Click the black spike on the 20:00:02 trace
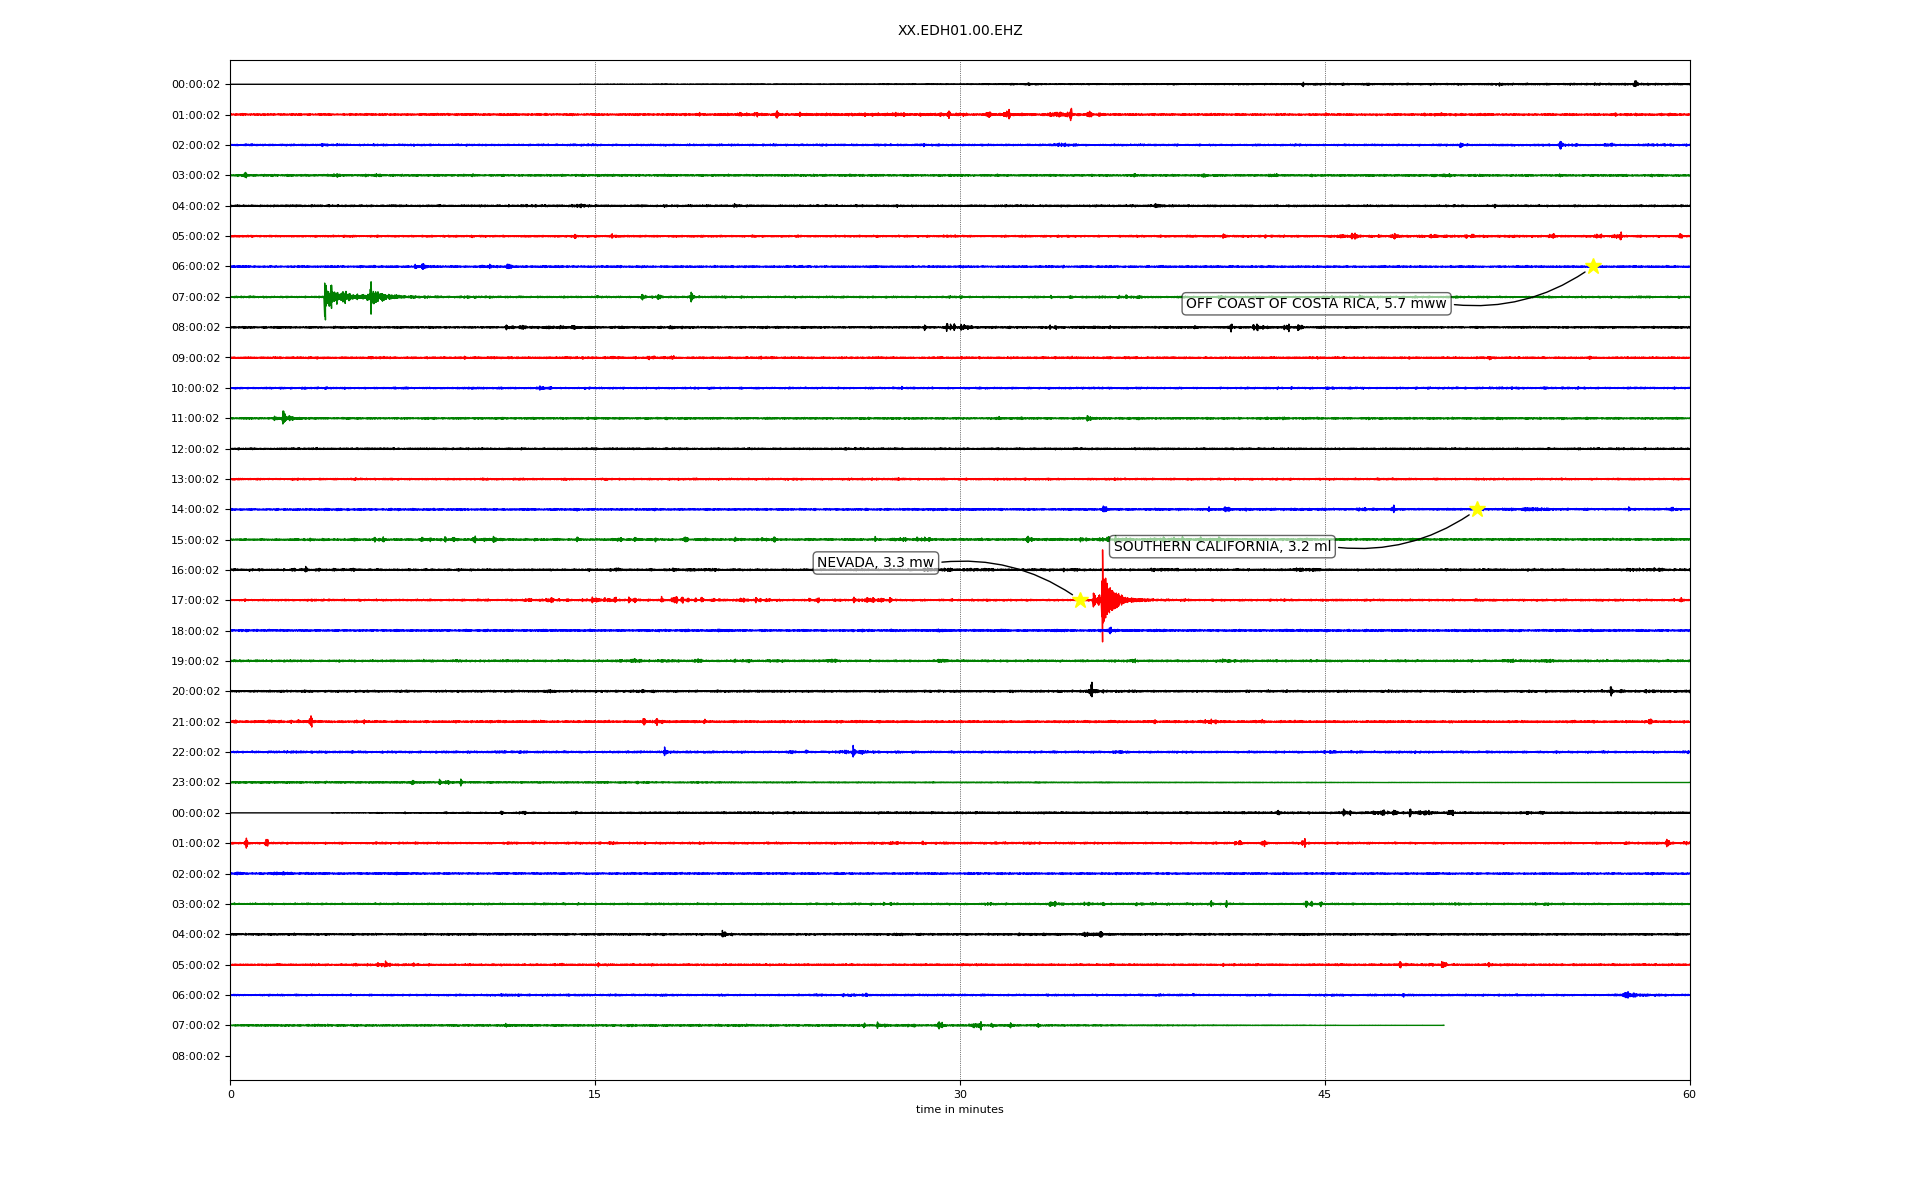Screen dimensions: 1920x1200 (1091, 690)
